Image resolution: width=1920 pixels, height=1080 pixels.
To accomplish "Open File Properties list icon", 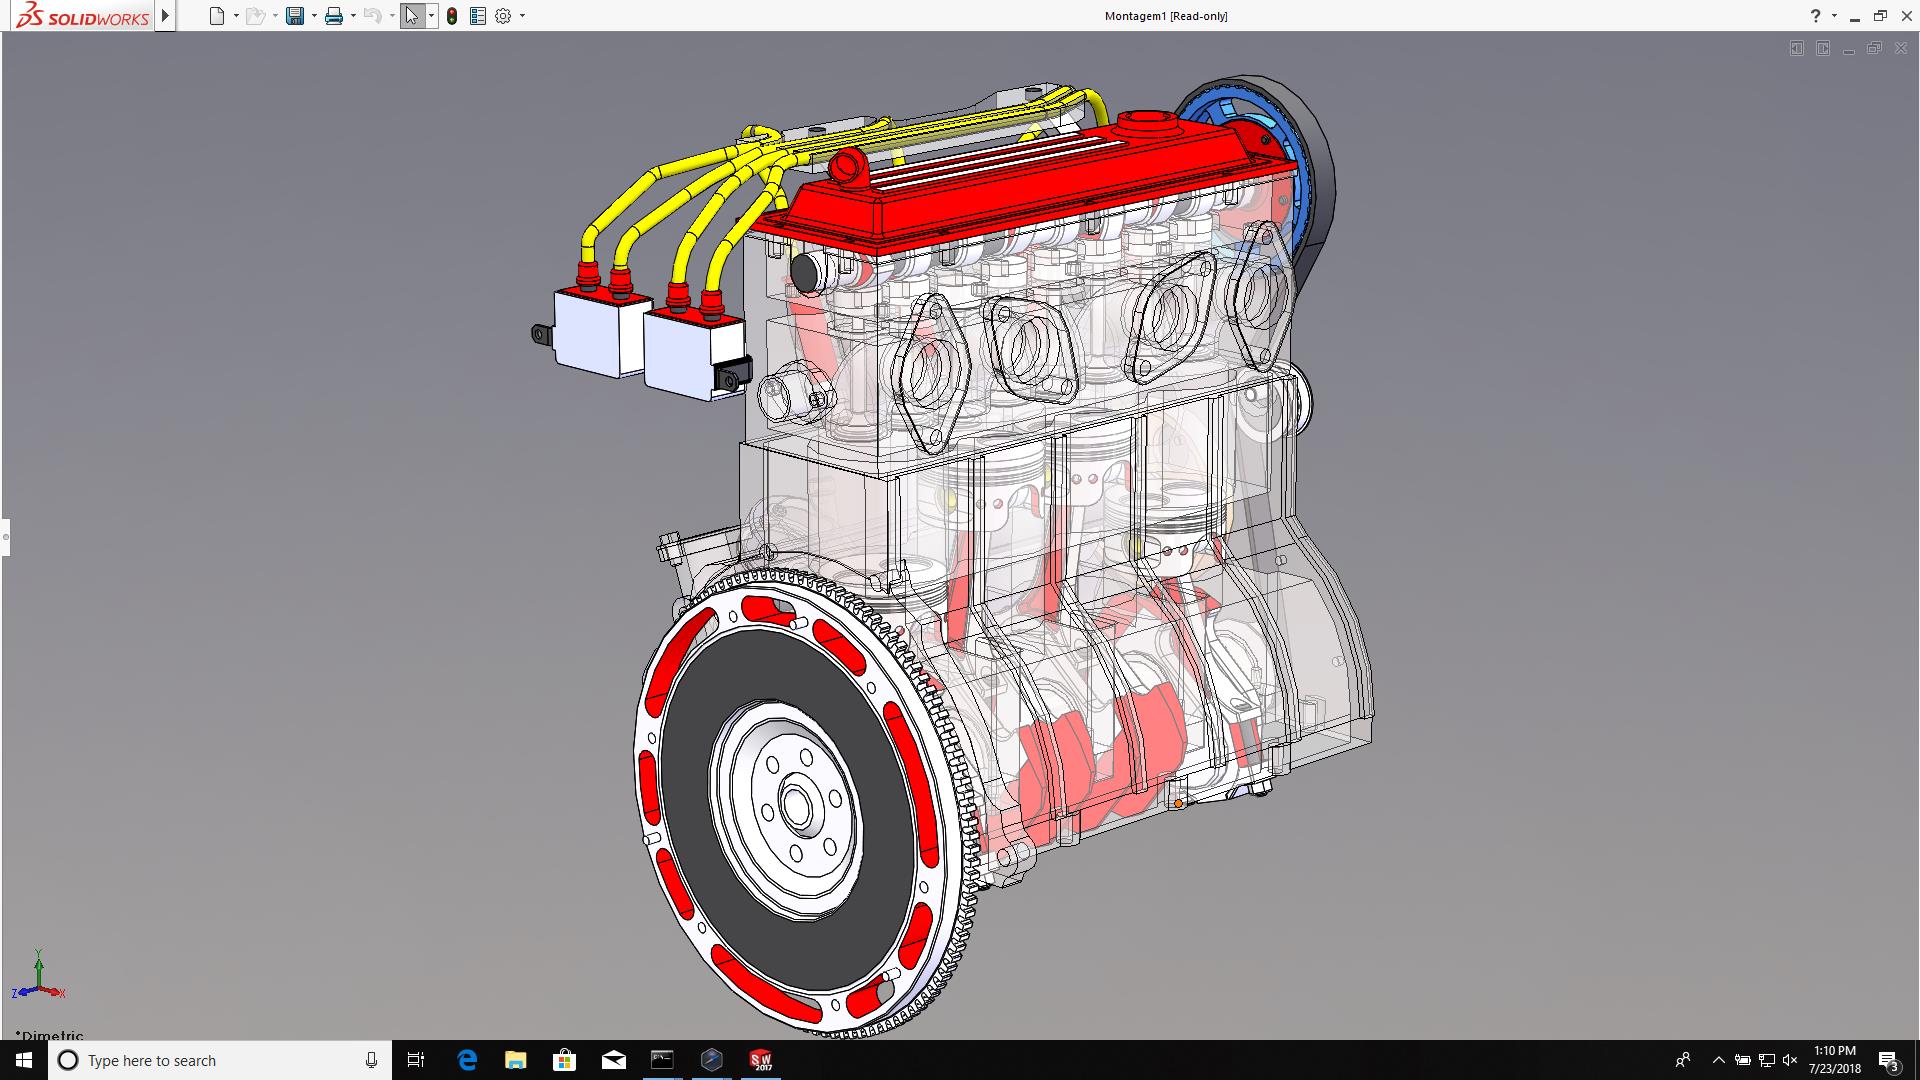I will (x=477, y=16).
